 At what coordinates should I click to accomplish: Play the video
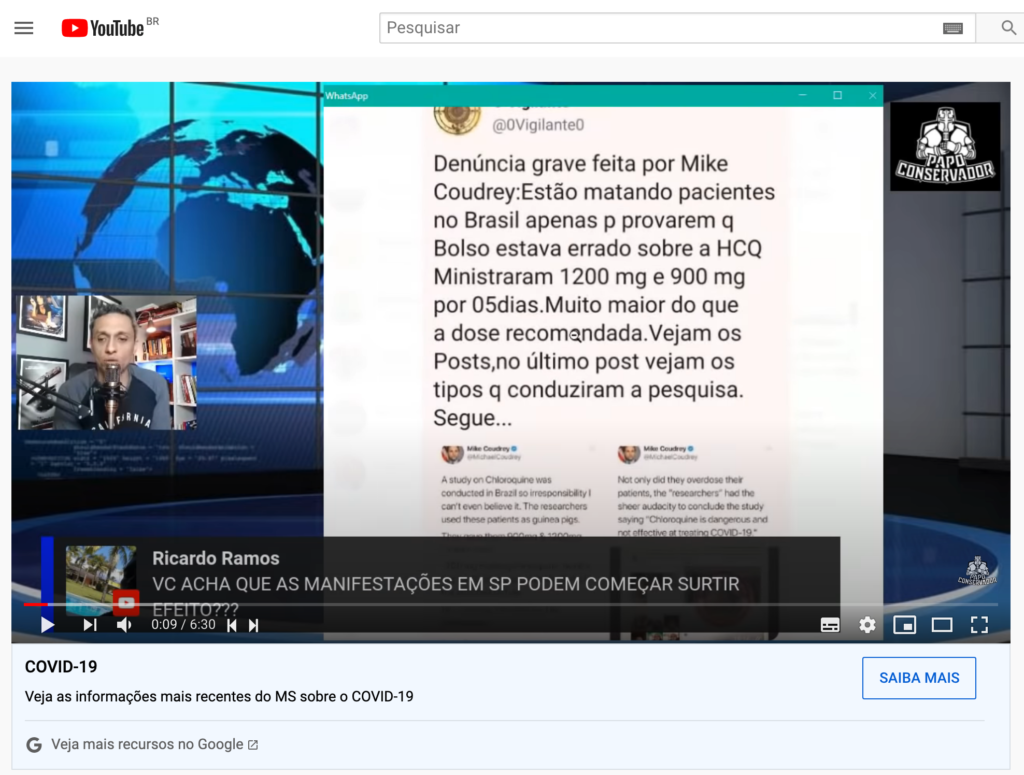tap(47, 625)
